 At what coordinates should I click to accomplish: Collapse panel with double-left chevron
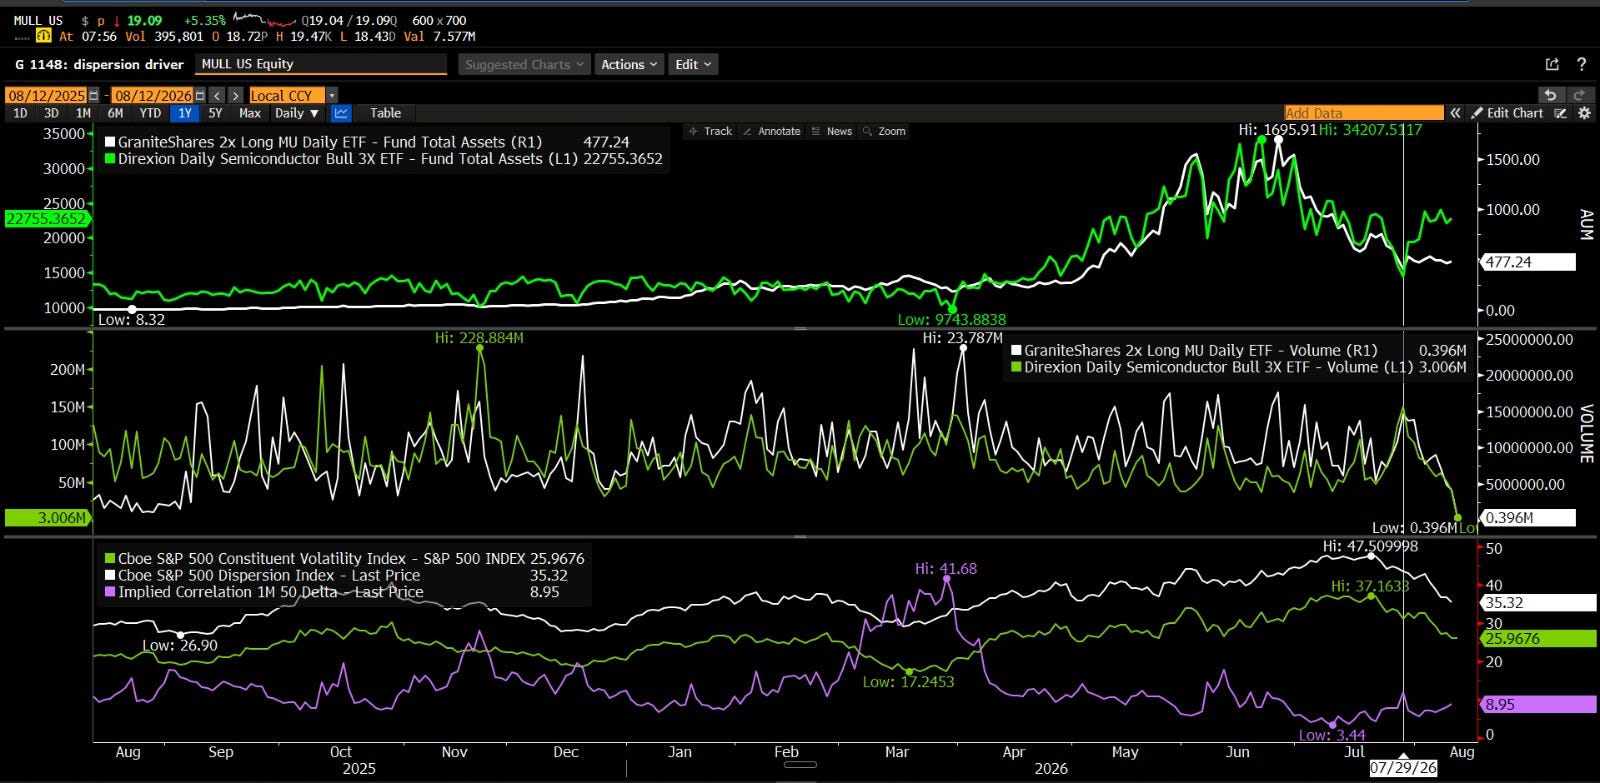pos(1455,113)
